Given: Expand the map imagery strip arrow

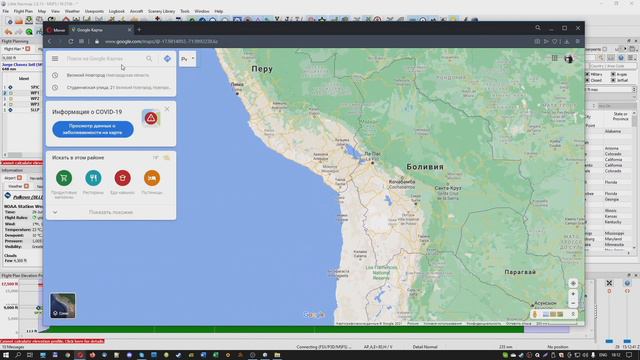Looking at the screenshot, I should coord(573,314).
